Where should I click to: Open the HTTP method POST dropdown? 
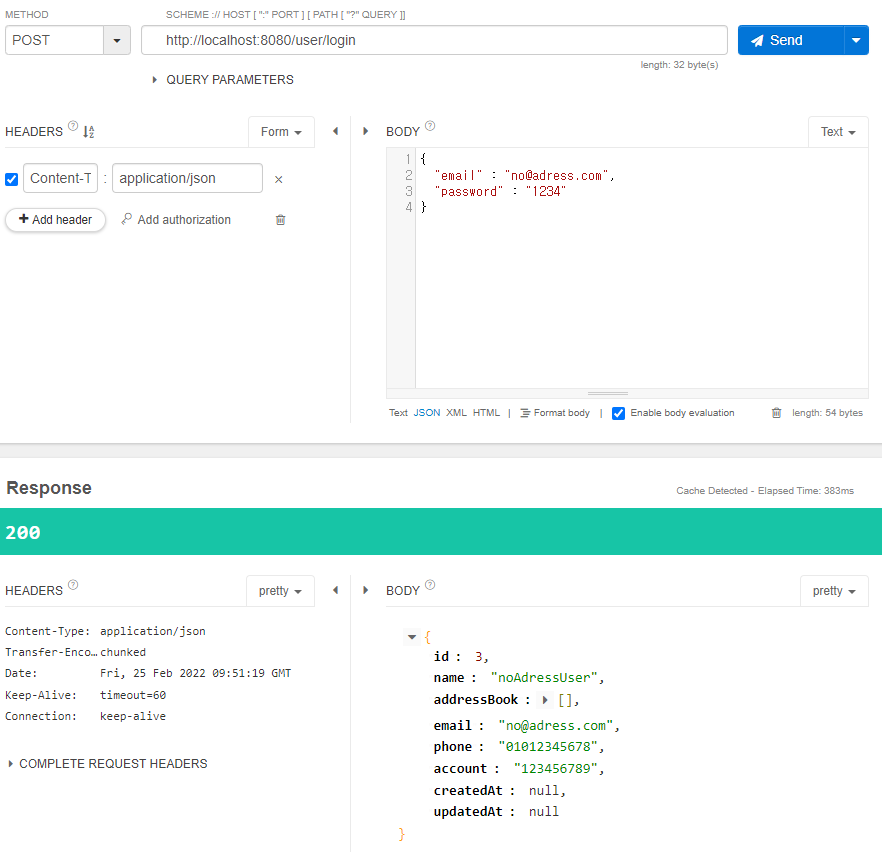pyautogui.click(x=116, y=40)
